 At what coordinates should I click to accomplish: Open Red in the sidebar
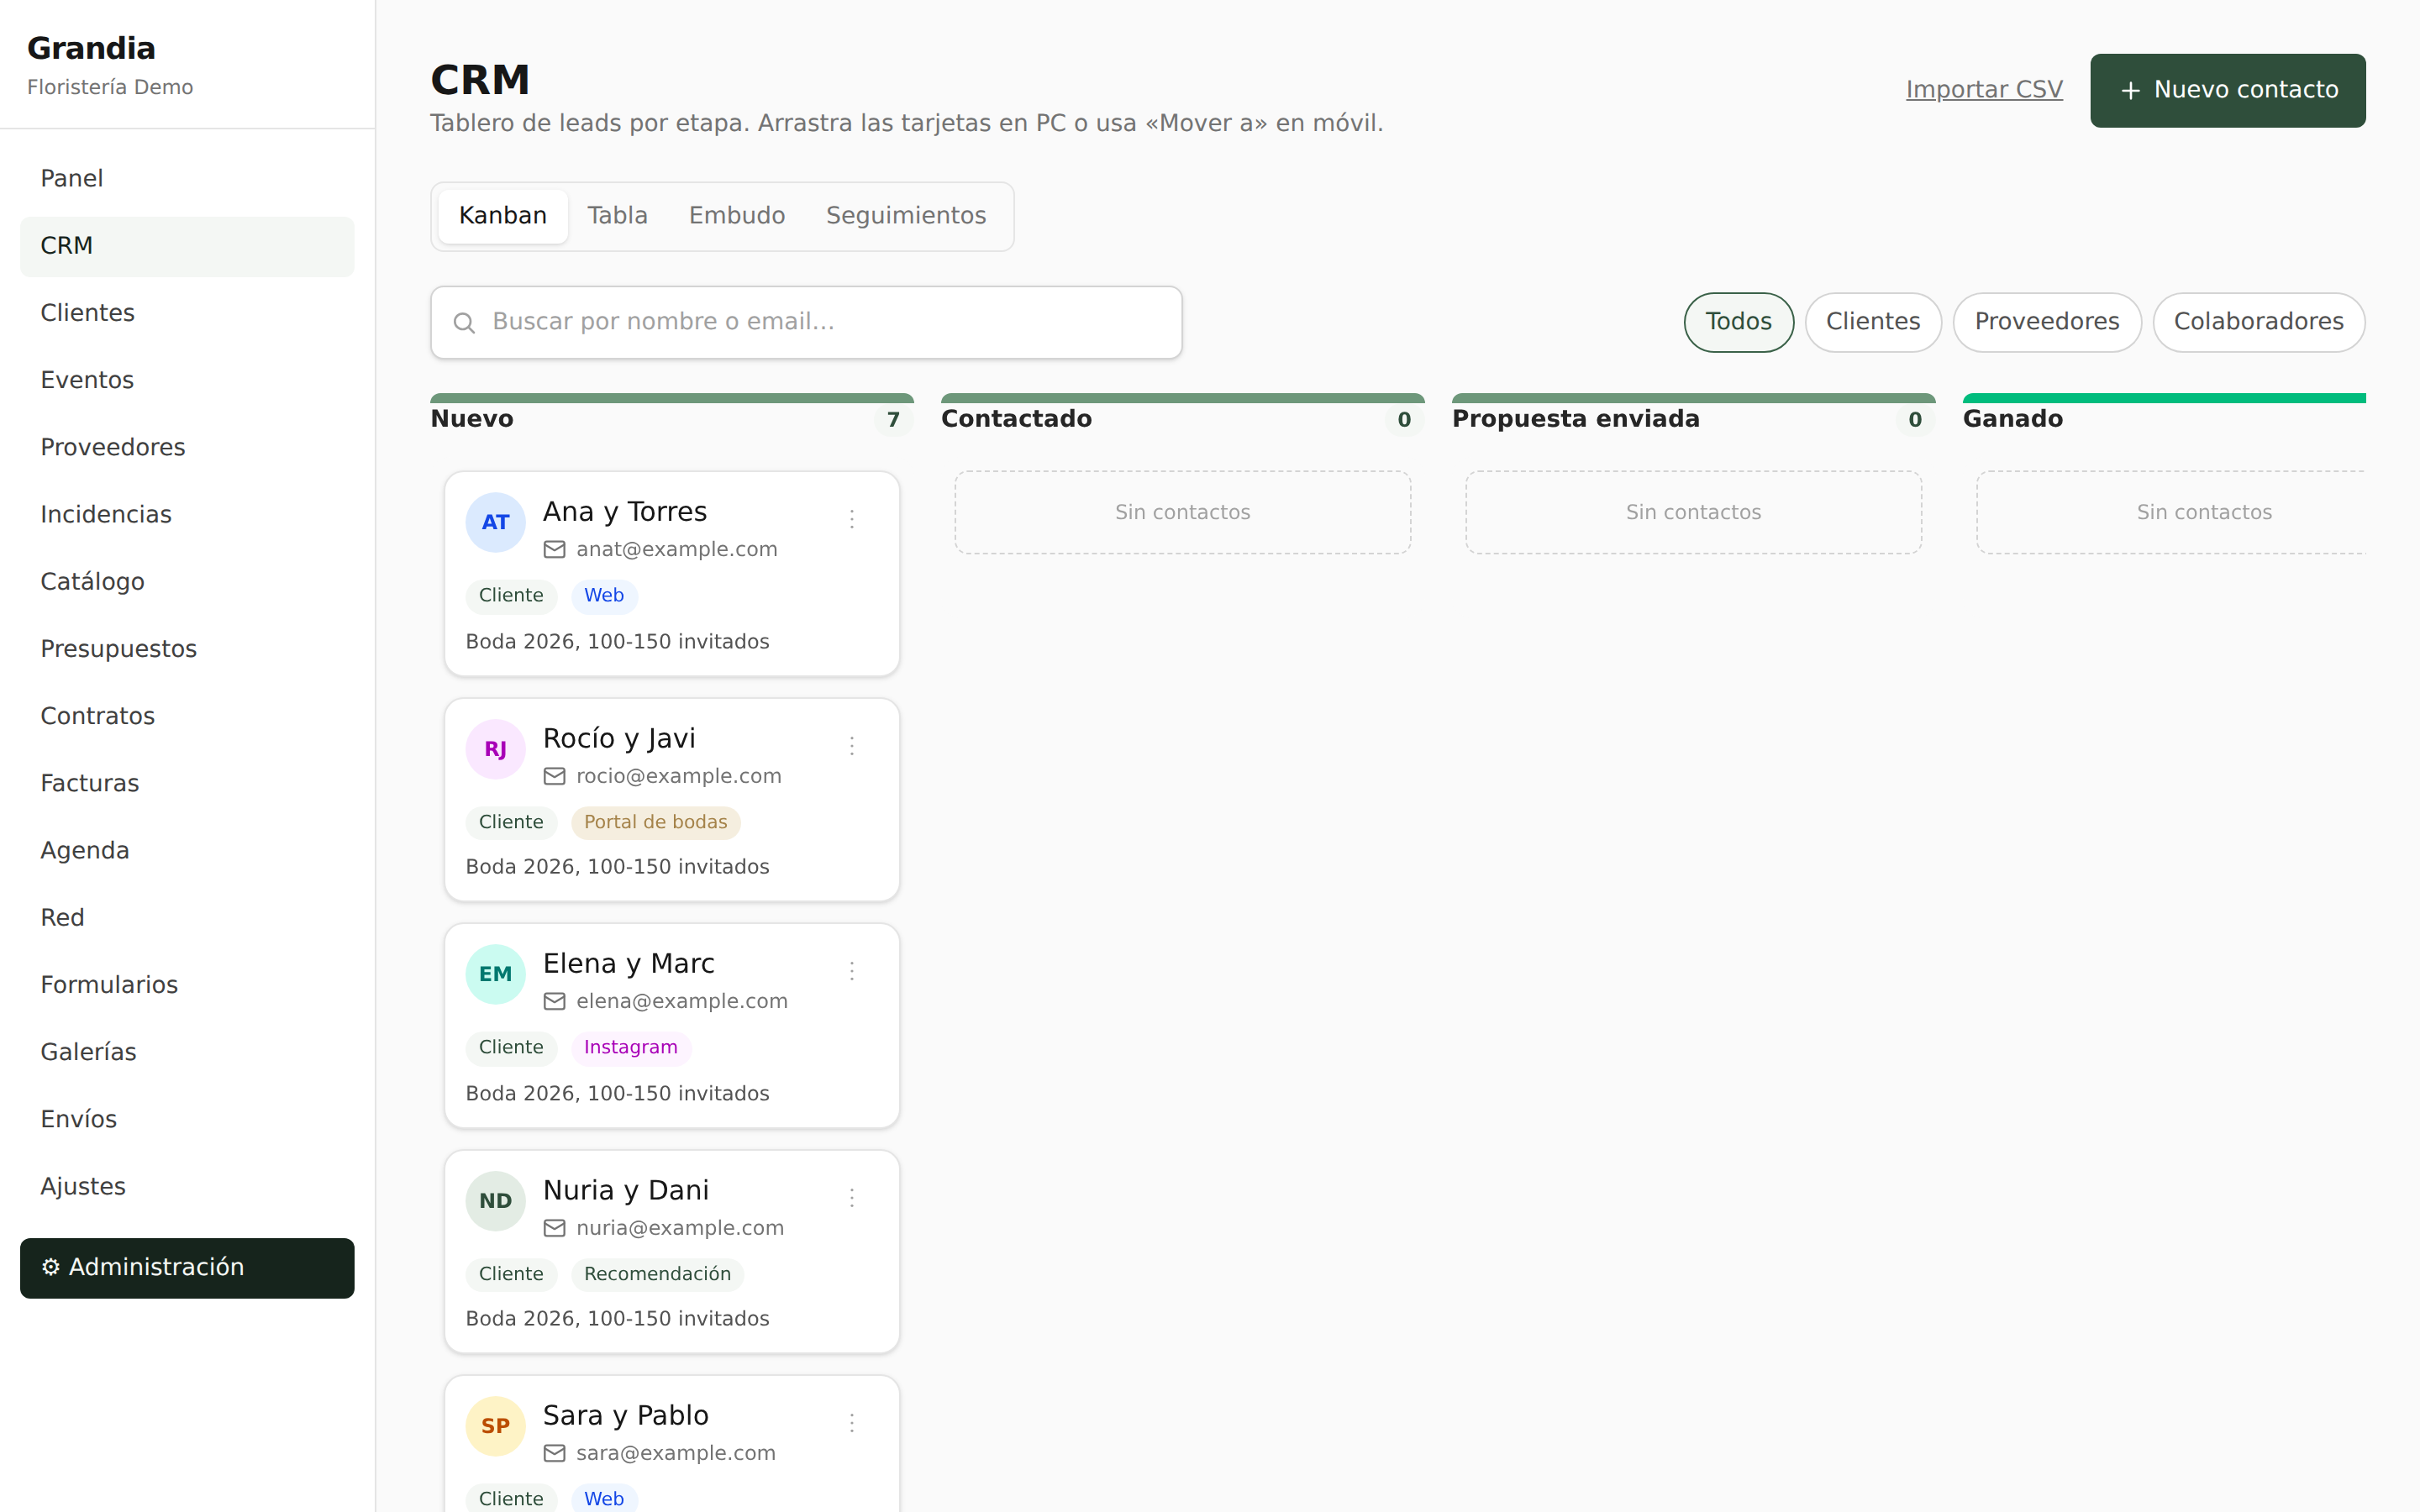tap(187, 918)
